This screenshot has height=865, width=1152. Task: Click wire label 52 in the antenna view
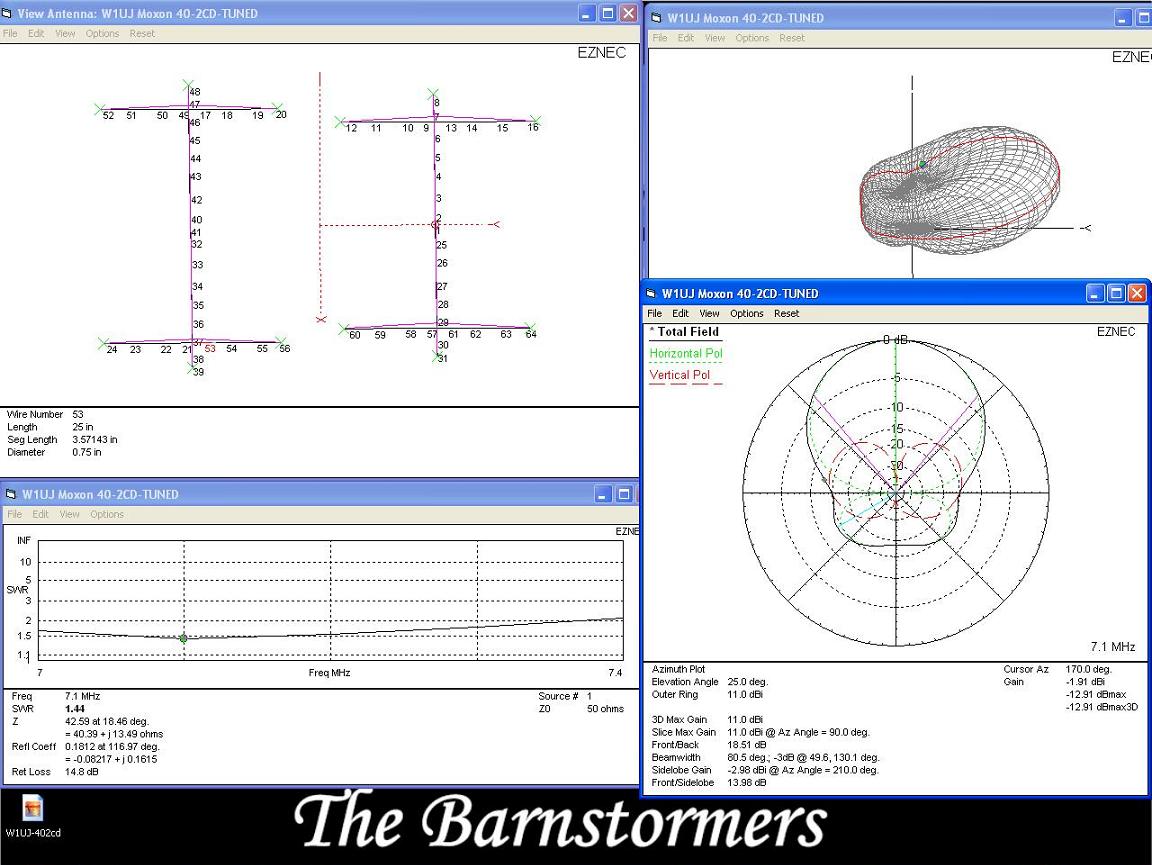(x=108, y=115)
